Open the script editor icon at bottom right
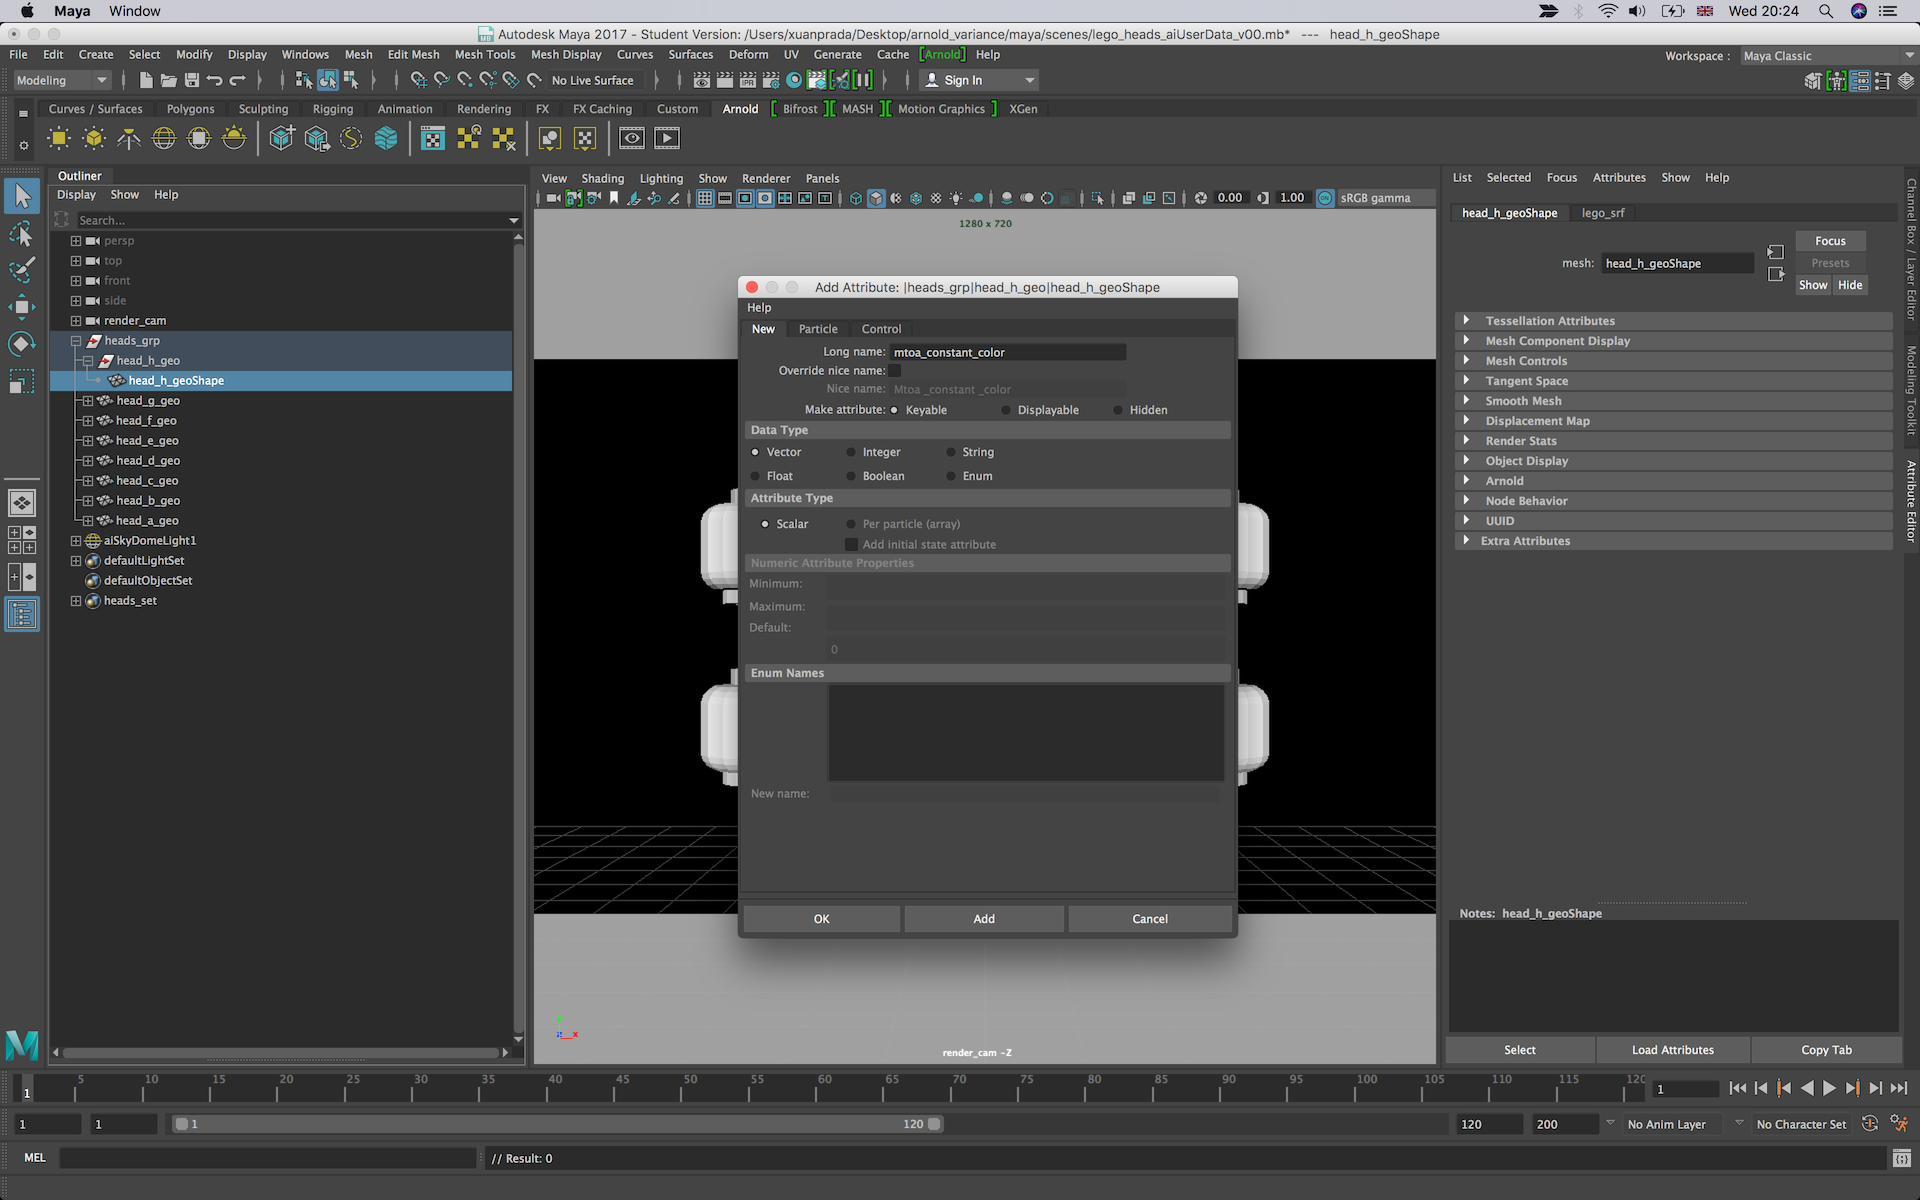 (x=1902, y=1158)
